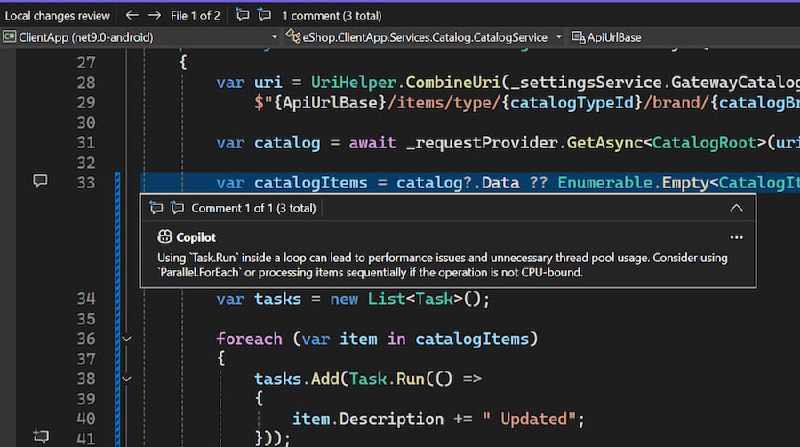Click 'Task.Run' call on line 38
Image resolution: width=800 pixels, height=447 pixels.
pyautogui.click(x=387, y=379)
